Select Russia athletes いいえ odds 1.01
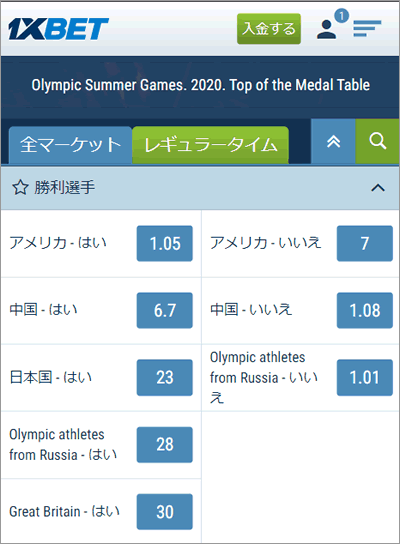Image resolution: width=400 pixels, height=544 pixels. pyautogui.click(x=365, y=377)
